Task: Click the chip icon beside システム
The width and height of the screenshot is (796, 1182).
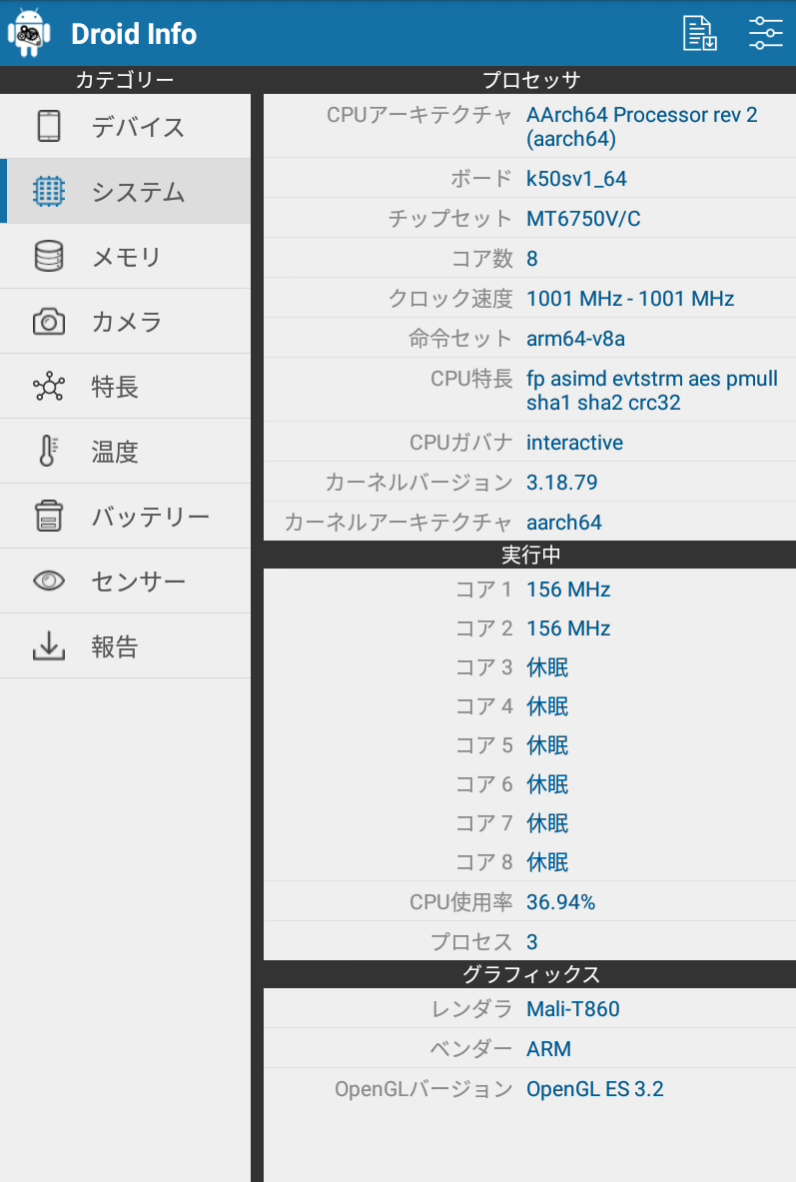Action: (49, 191)
